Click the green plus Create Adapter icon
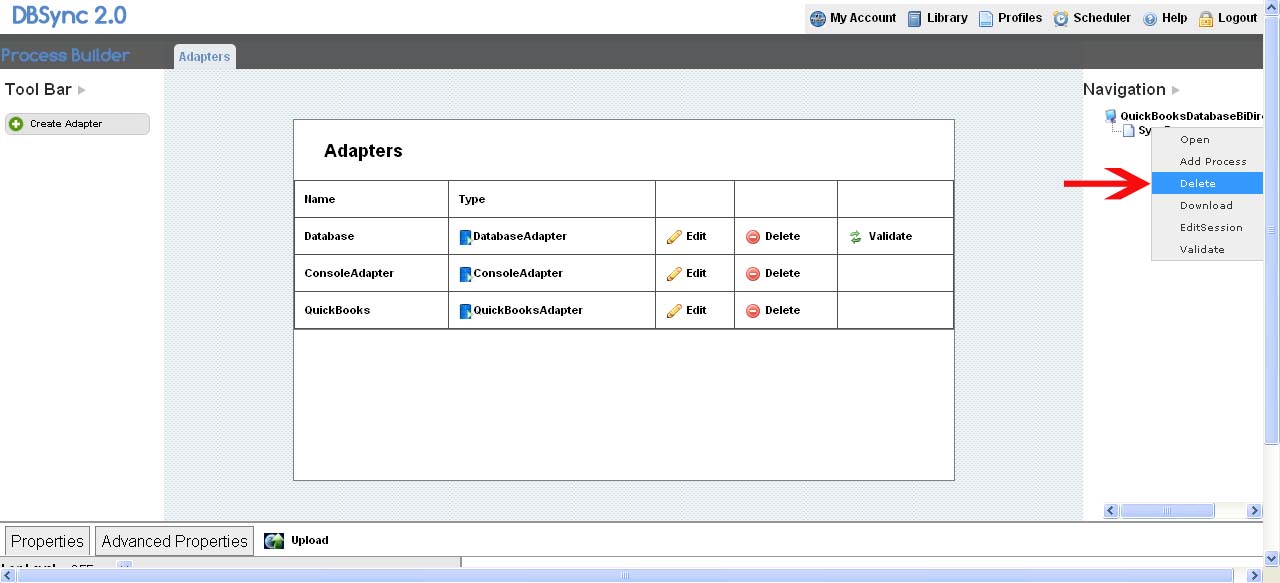This screenshot has width=1280, height=583. click(16, 124)
